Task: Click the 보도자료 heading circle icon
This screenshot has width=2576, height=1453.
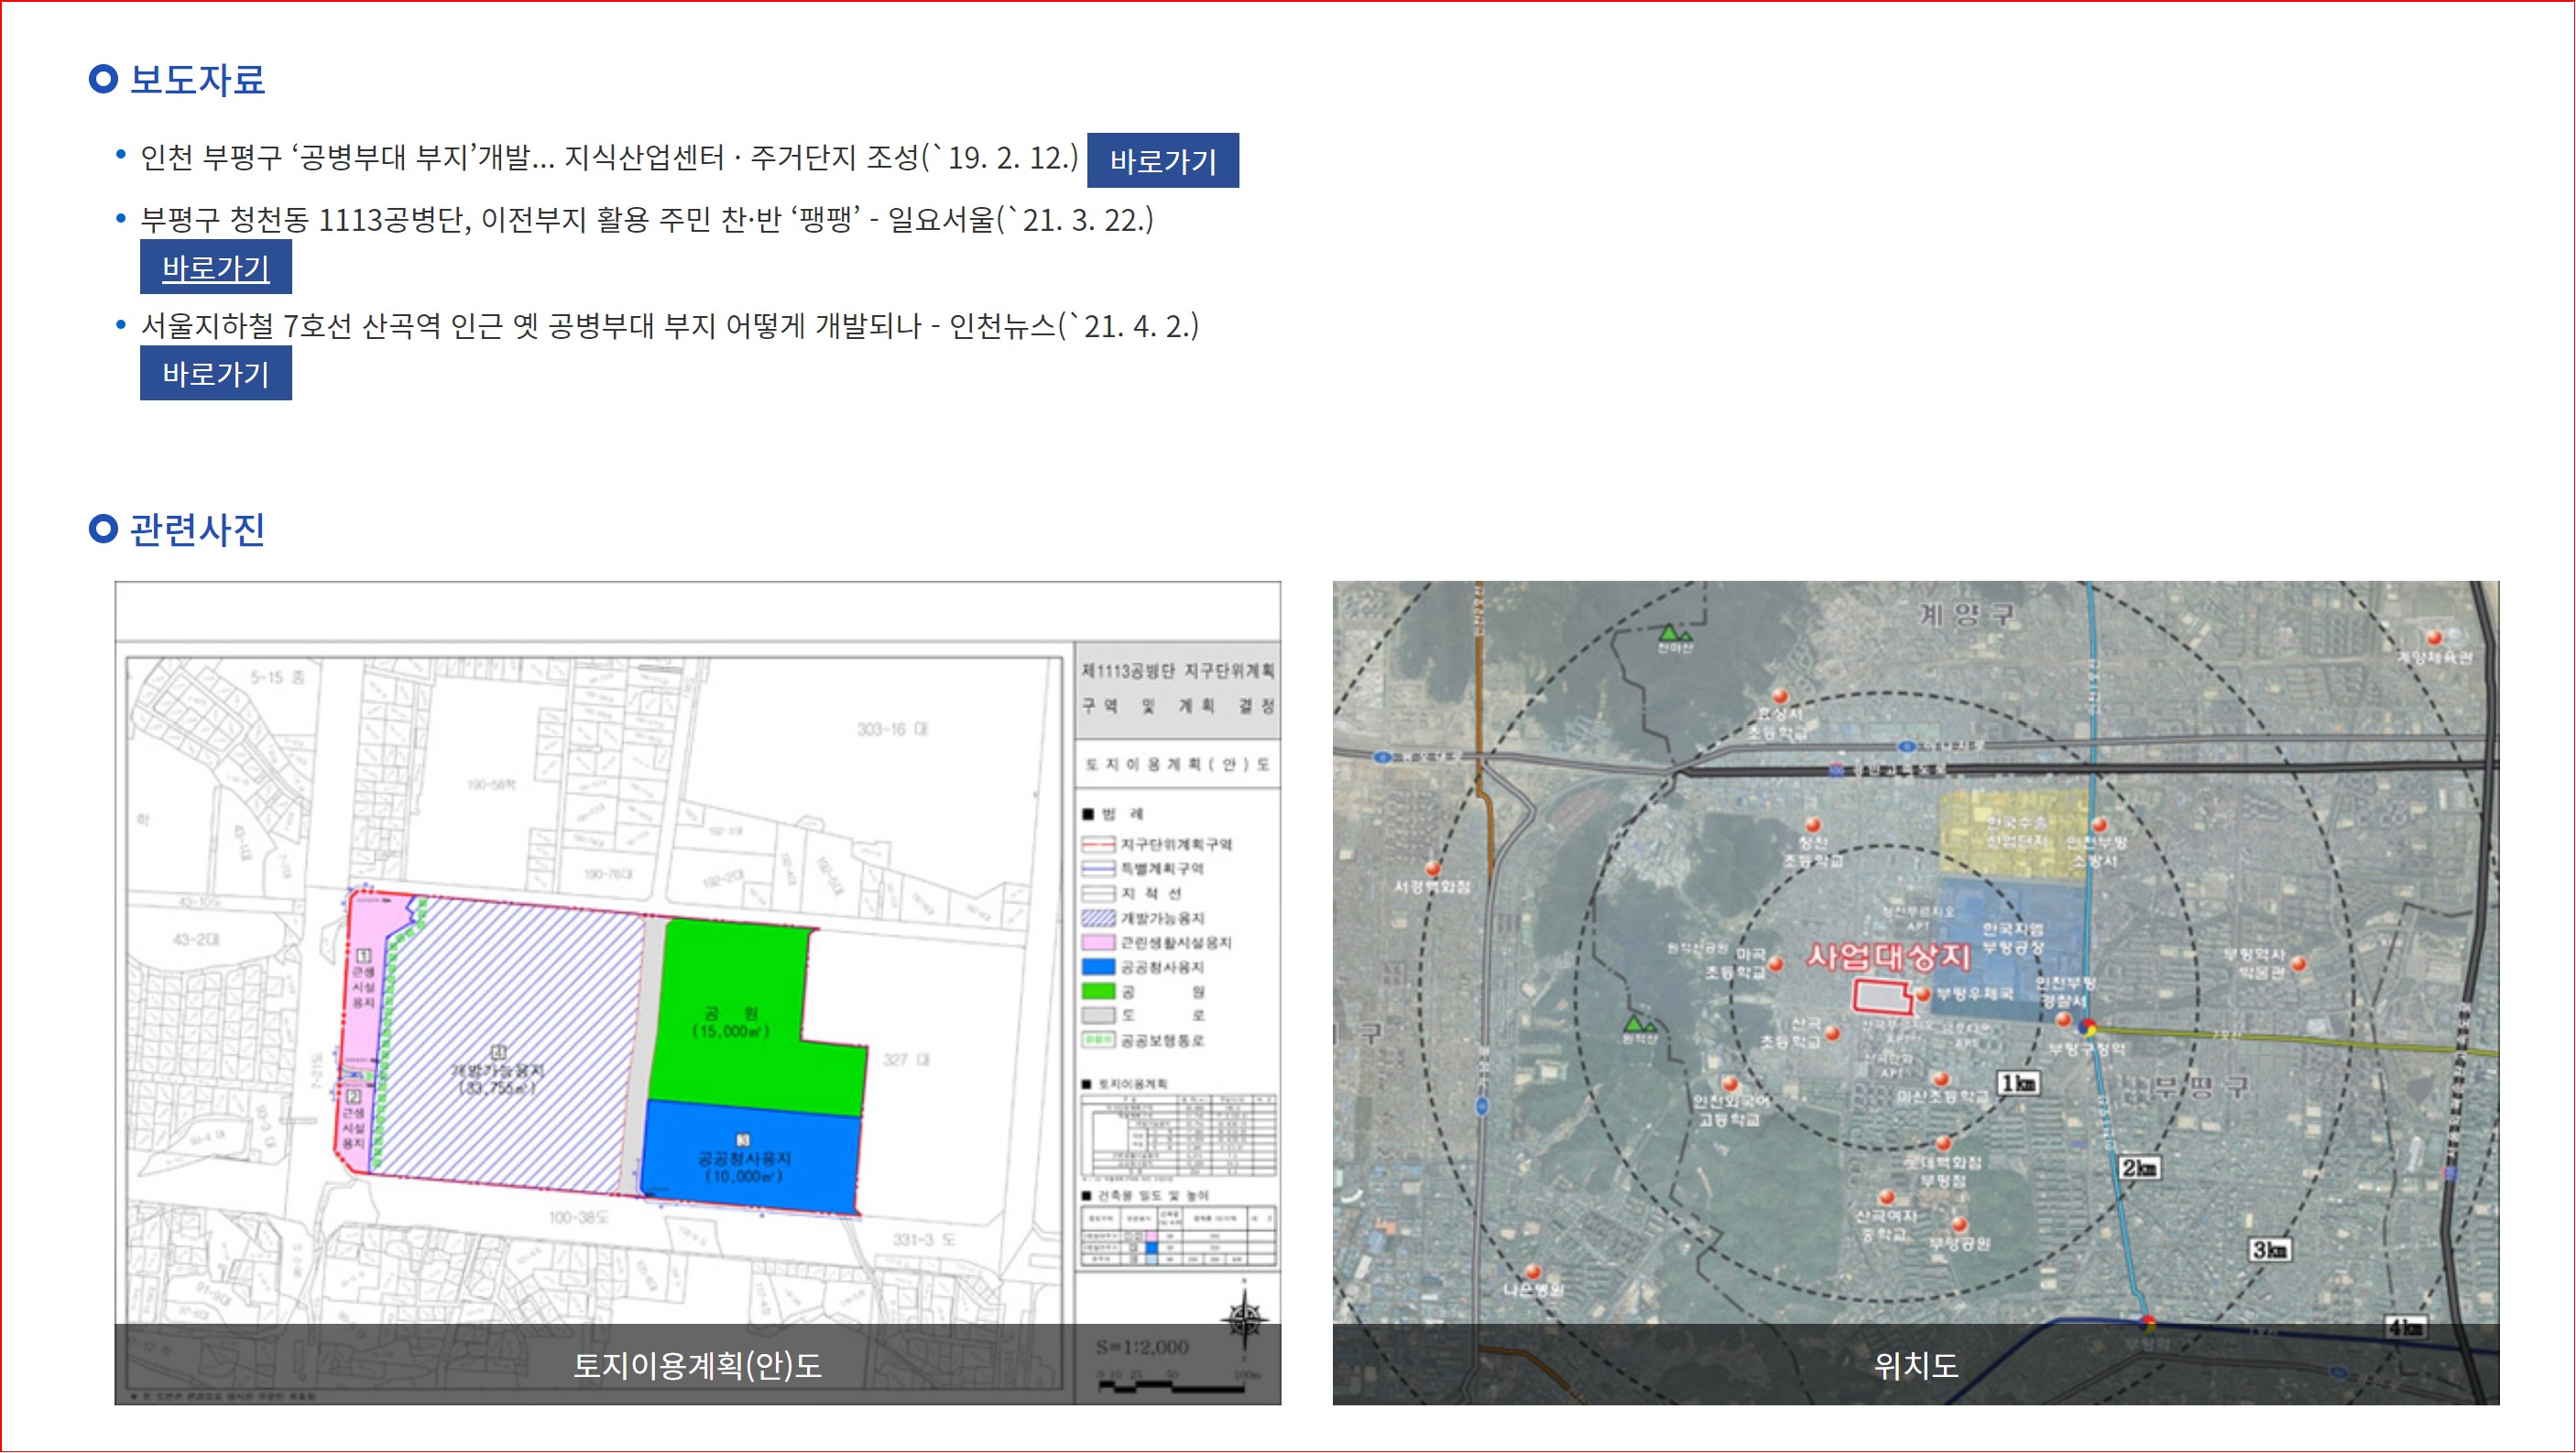Action: [x=103, y=79]
